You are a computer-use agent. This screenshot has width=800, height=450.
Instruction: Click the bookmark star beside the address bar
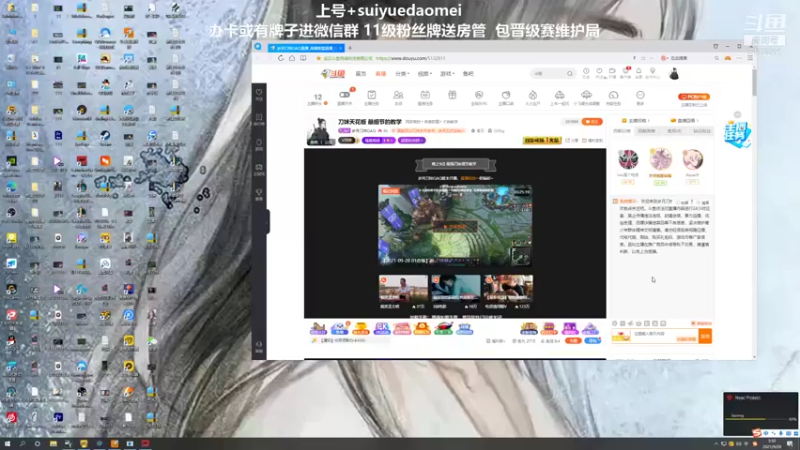[x=319, y=59]
